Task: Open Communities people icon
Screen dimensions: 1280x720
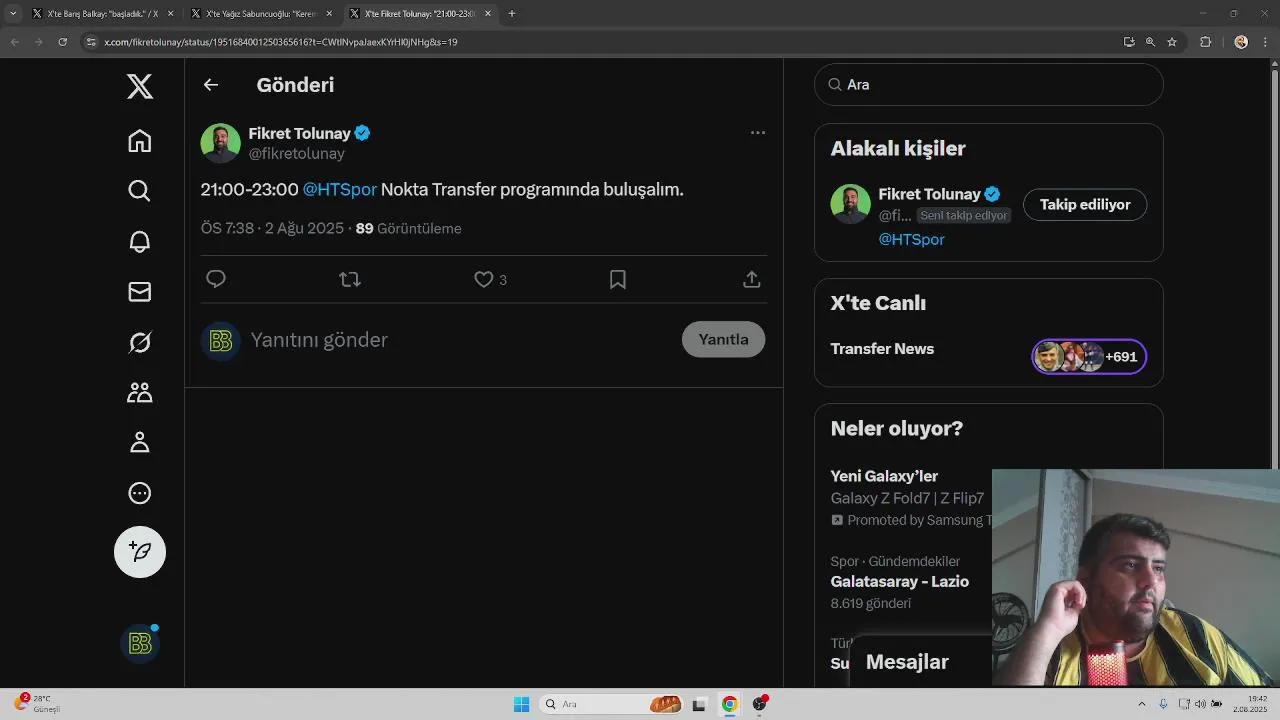Action: point(140,392)
